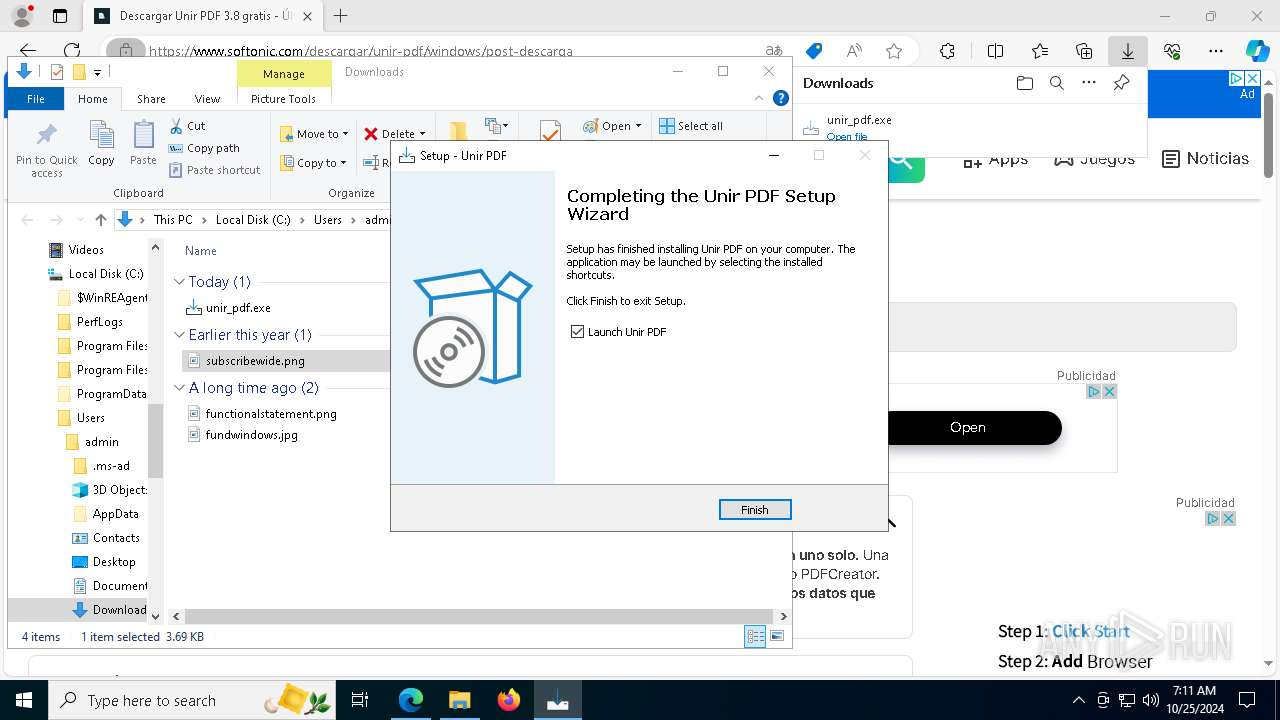1280x720 pixels.
Task: Open a new Edge tab
Action: pyautogui.click(x=341, y=16)
